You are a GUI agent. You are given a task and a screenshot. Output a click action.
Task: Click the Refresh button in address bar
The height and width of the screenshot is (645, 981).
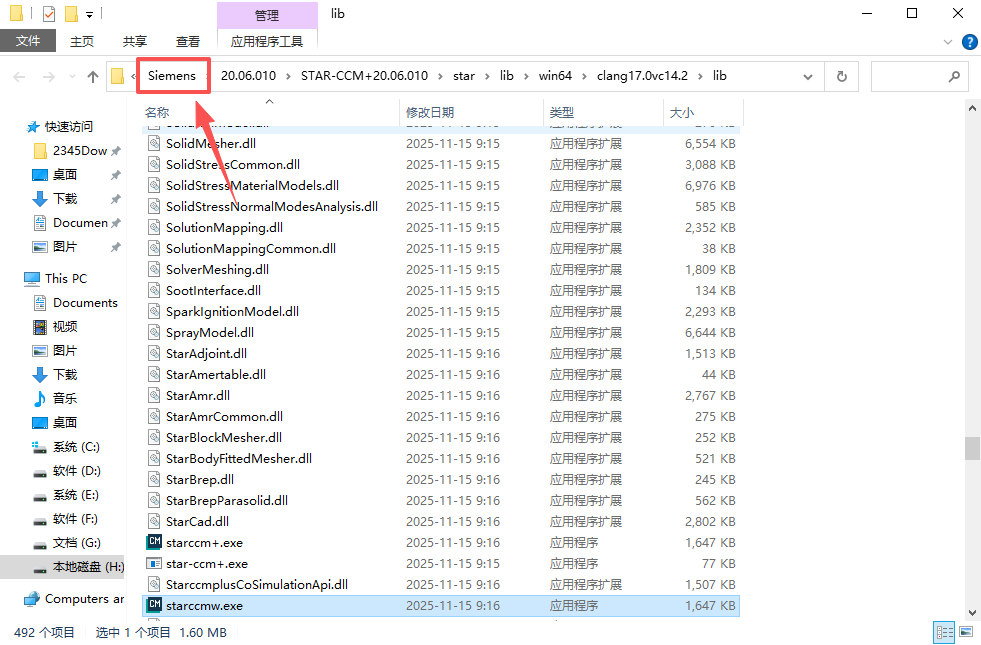point(841,77)
